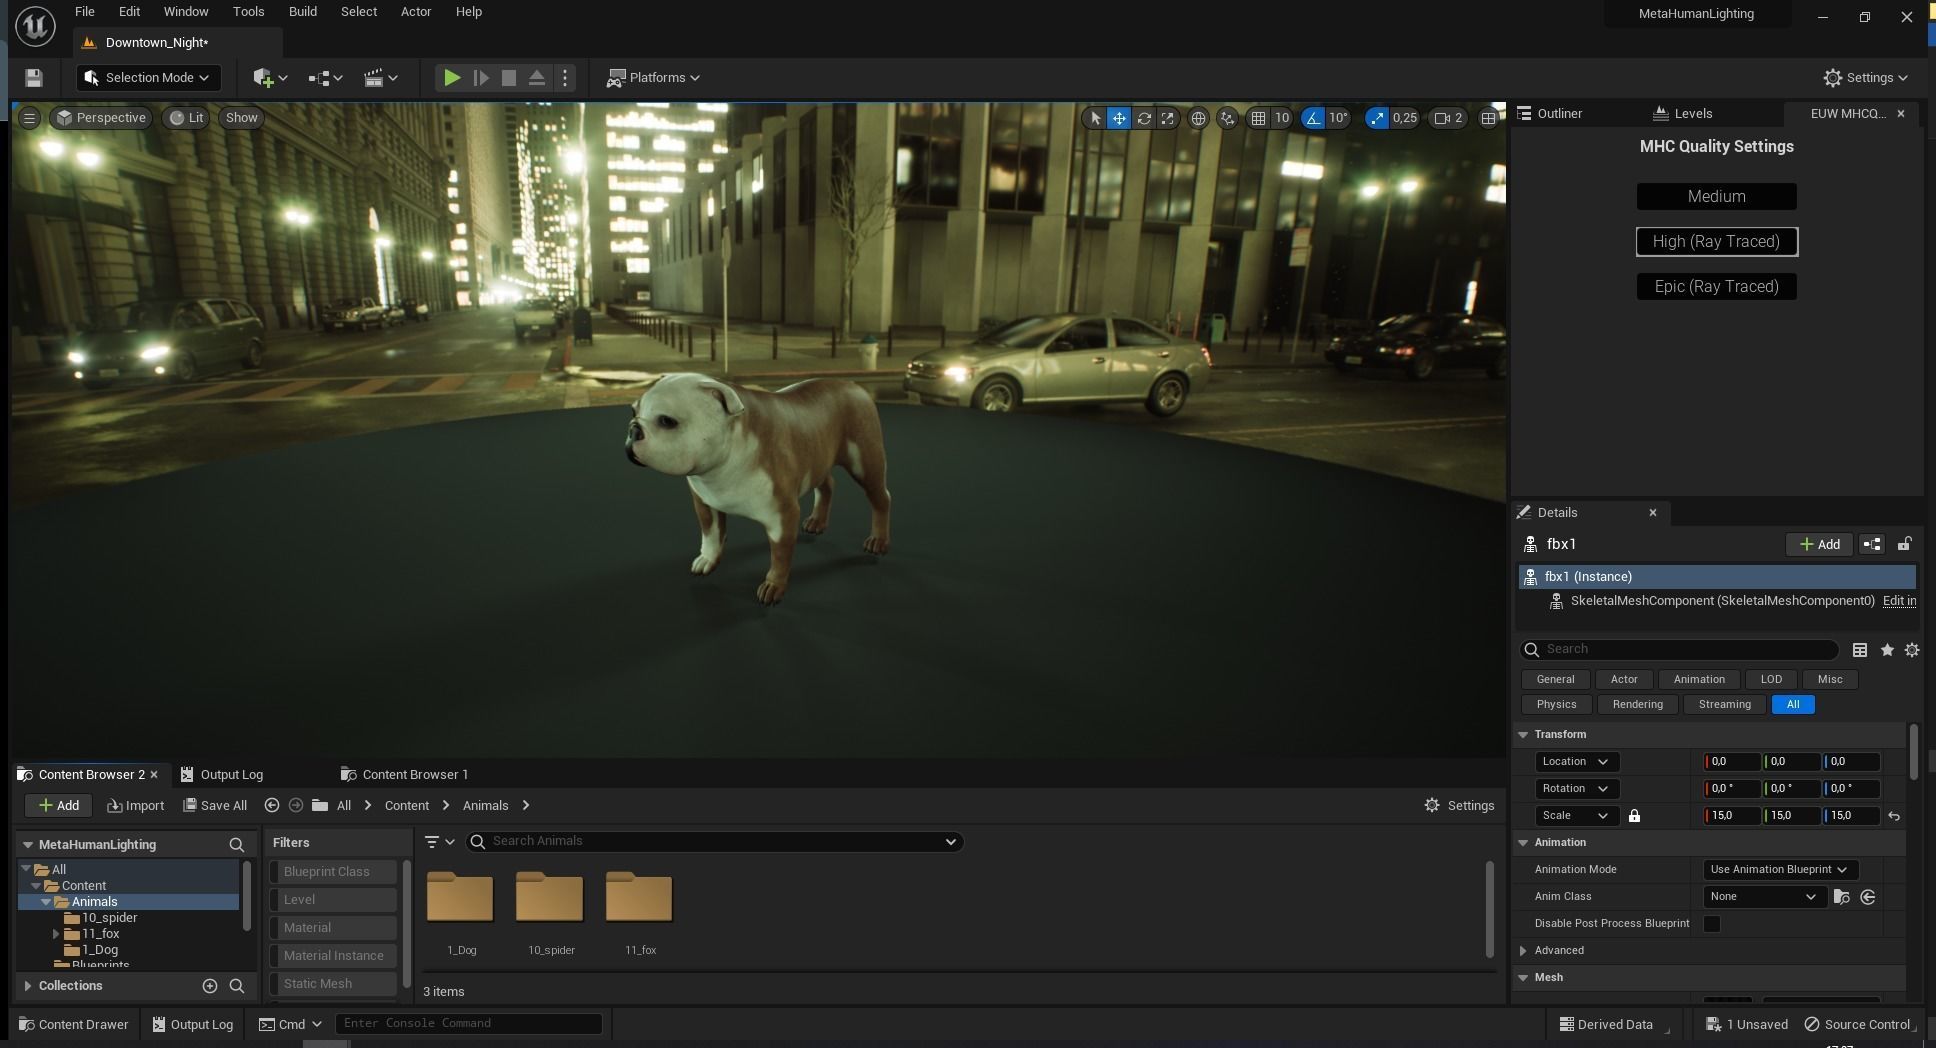Toggle the Static Mesh filter

(x=333, y=984)
